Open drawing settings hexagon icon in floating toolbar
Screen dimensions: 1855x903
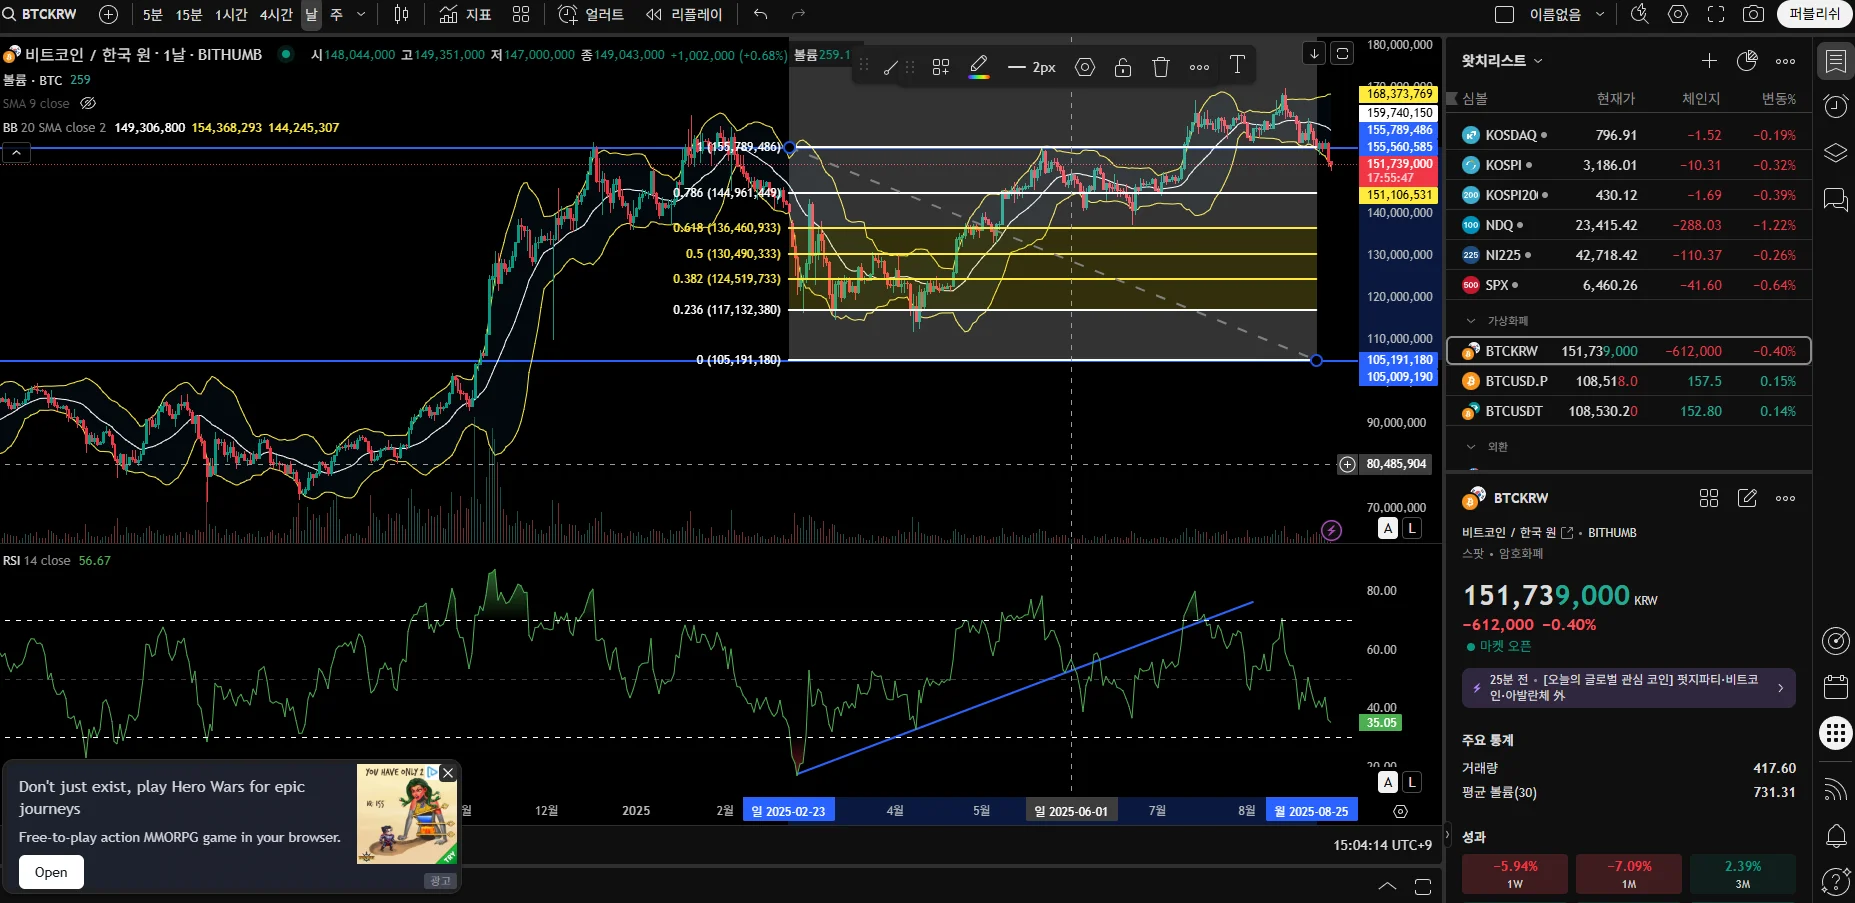(1084, 67)
